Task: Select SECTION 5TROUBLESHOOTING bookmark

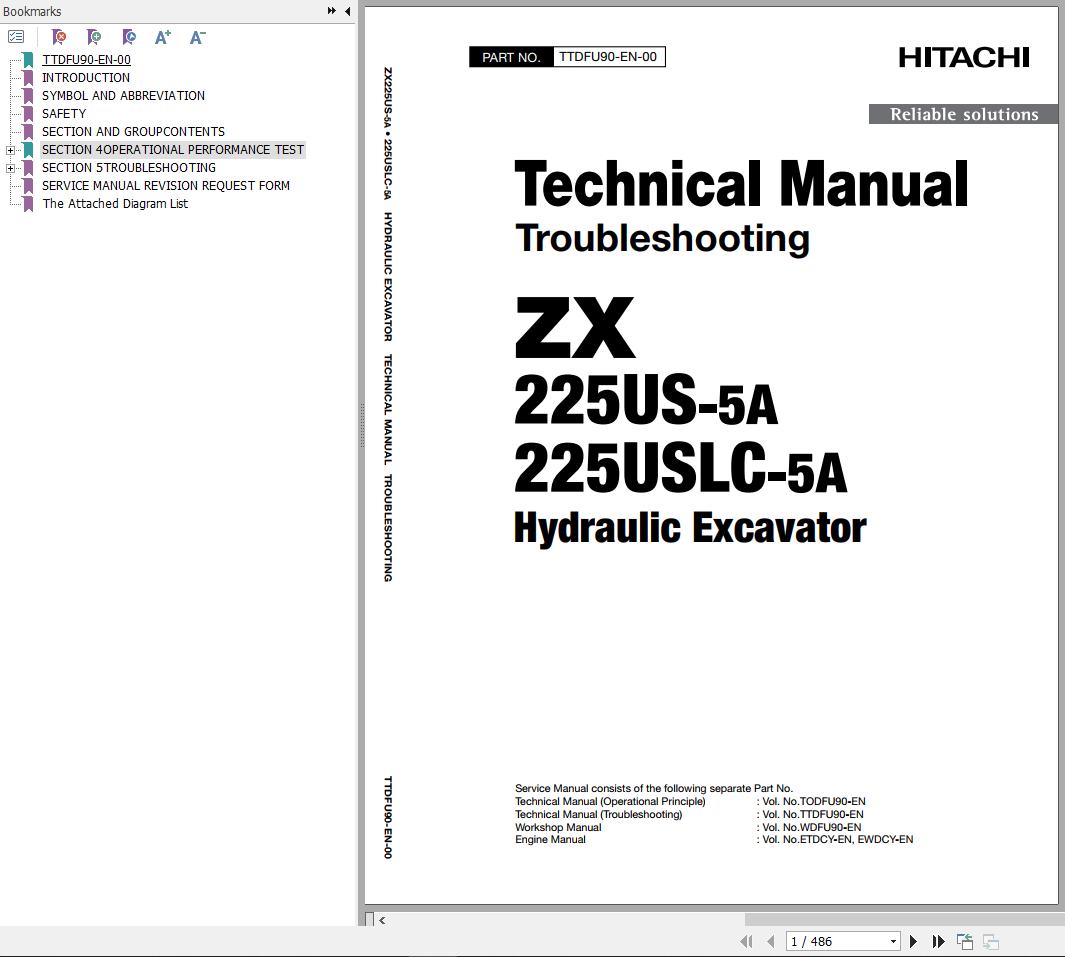Action: [x=128, y=168]
